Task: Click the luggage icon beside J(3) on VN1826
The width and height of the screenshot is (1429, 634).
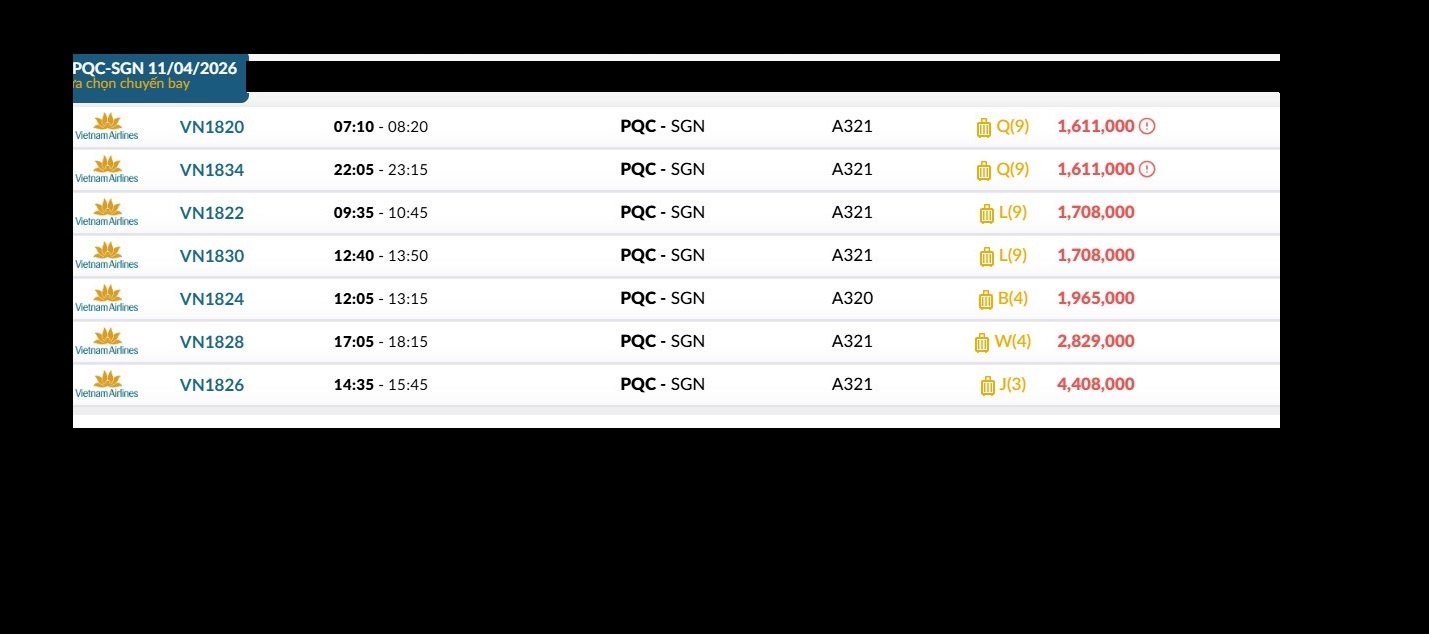Action: pyautogui.click(x=987, y=385)
